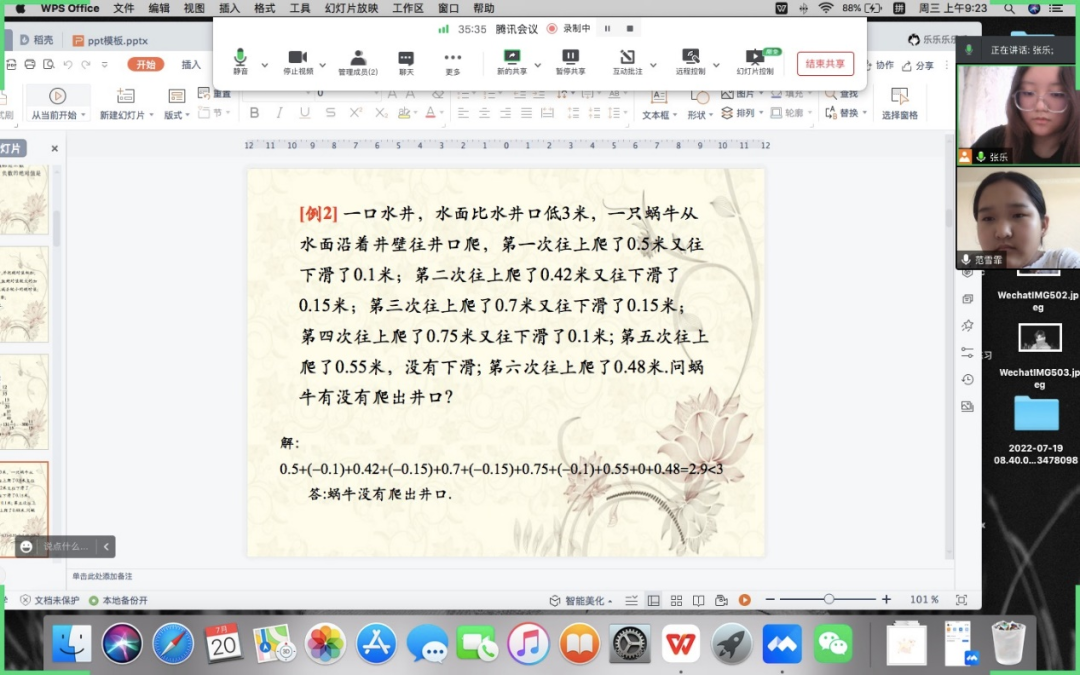Image resolution: width=1080 pixels, height=675 pixels.
Task: Open the 聊天 chat panel
Action: (x=406, y=62)
